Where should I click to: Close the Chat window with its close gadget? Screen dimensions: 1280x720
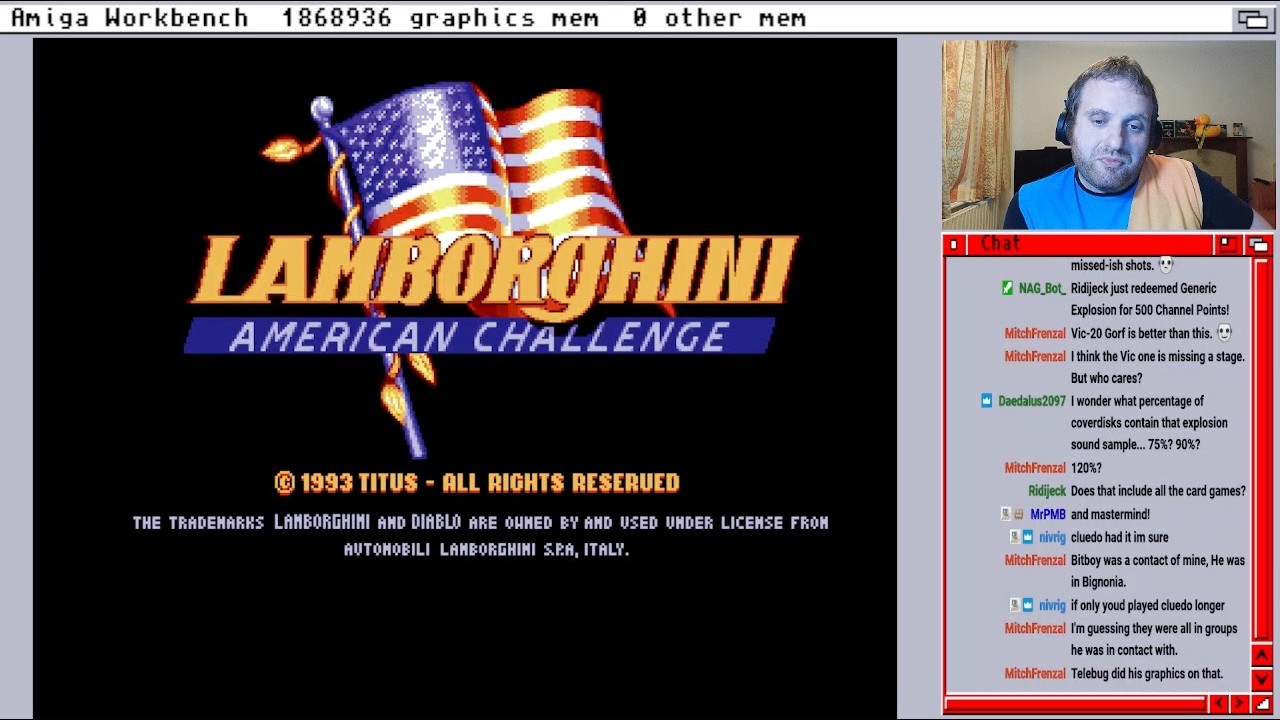tap(954, 244)
